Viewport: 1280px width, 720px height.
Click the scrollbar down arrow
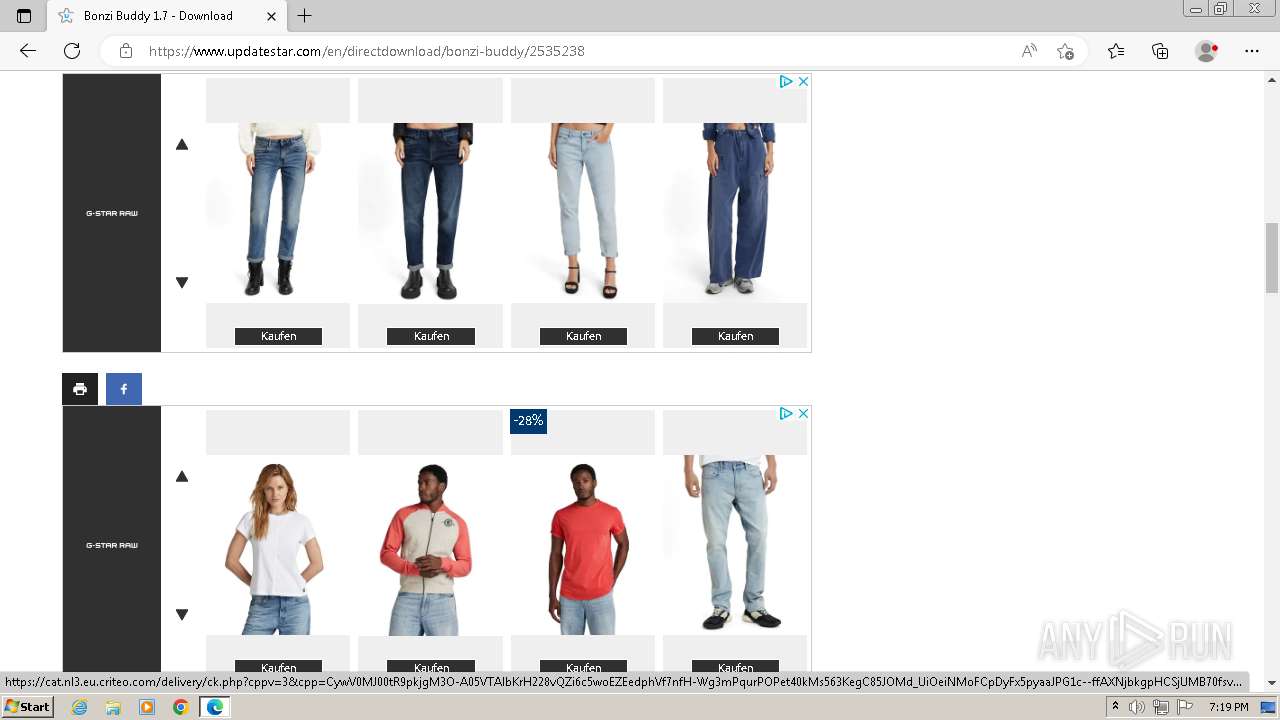[1272, 683]
